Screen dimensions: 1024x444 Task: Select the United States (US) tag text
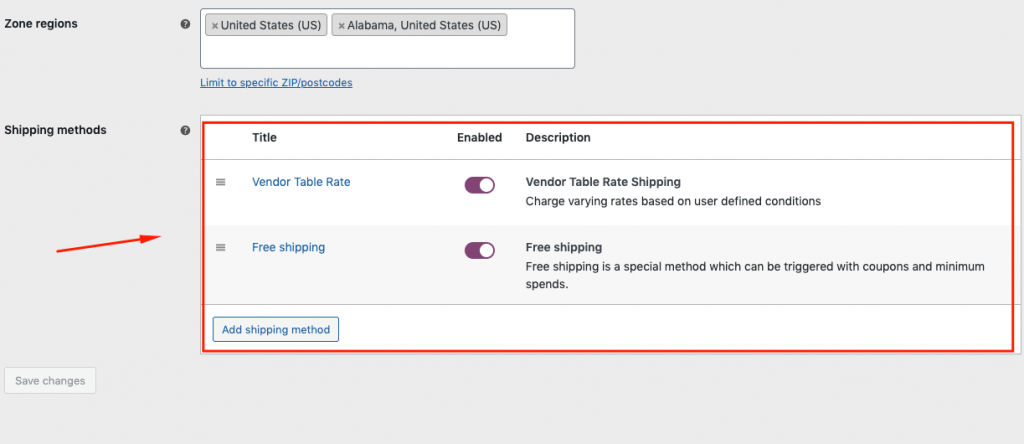[x=271, y=26]
